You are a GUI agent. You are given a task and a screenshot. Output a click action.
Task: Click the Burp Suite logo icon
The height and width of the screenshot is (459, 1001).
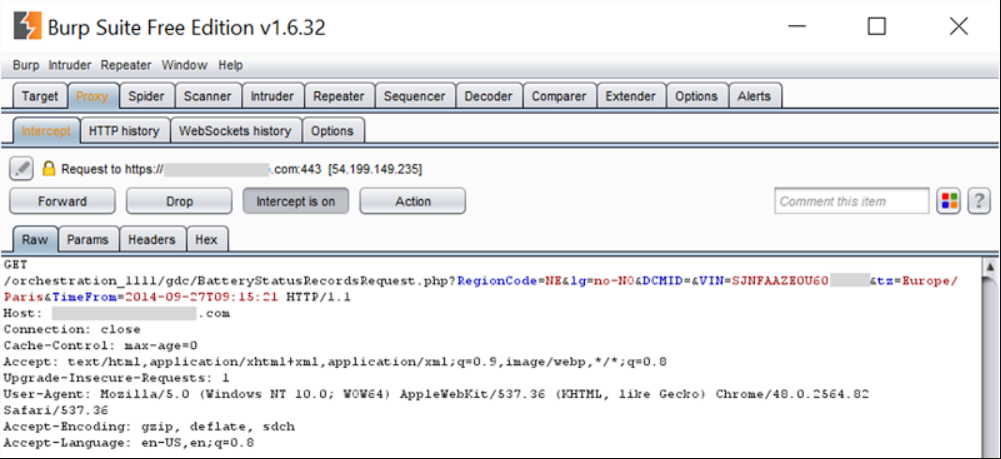coord(27,27)
